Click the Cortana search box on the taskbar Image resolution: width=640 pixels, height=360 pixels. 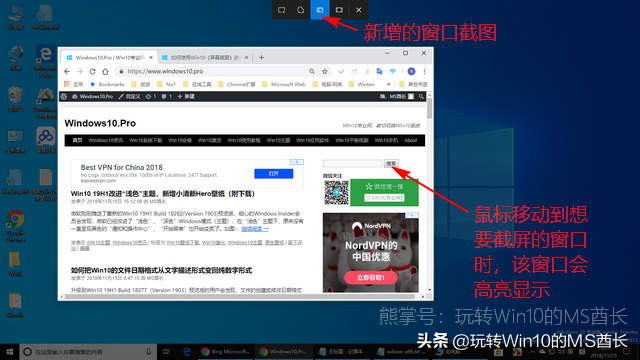pyautogui.click(x=88, y=352)
